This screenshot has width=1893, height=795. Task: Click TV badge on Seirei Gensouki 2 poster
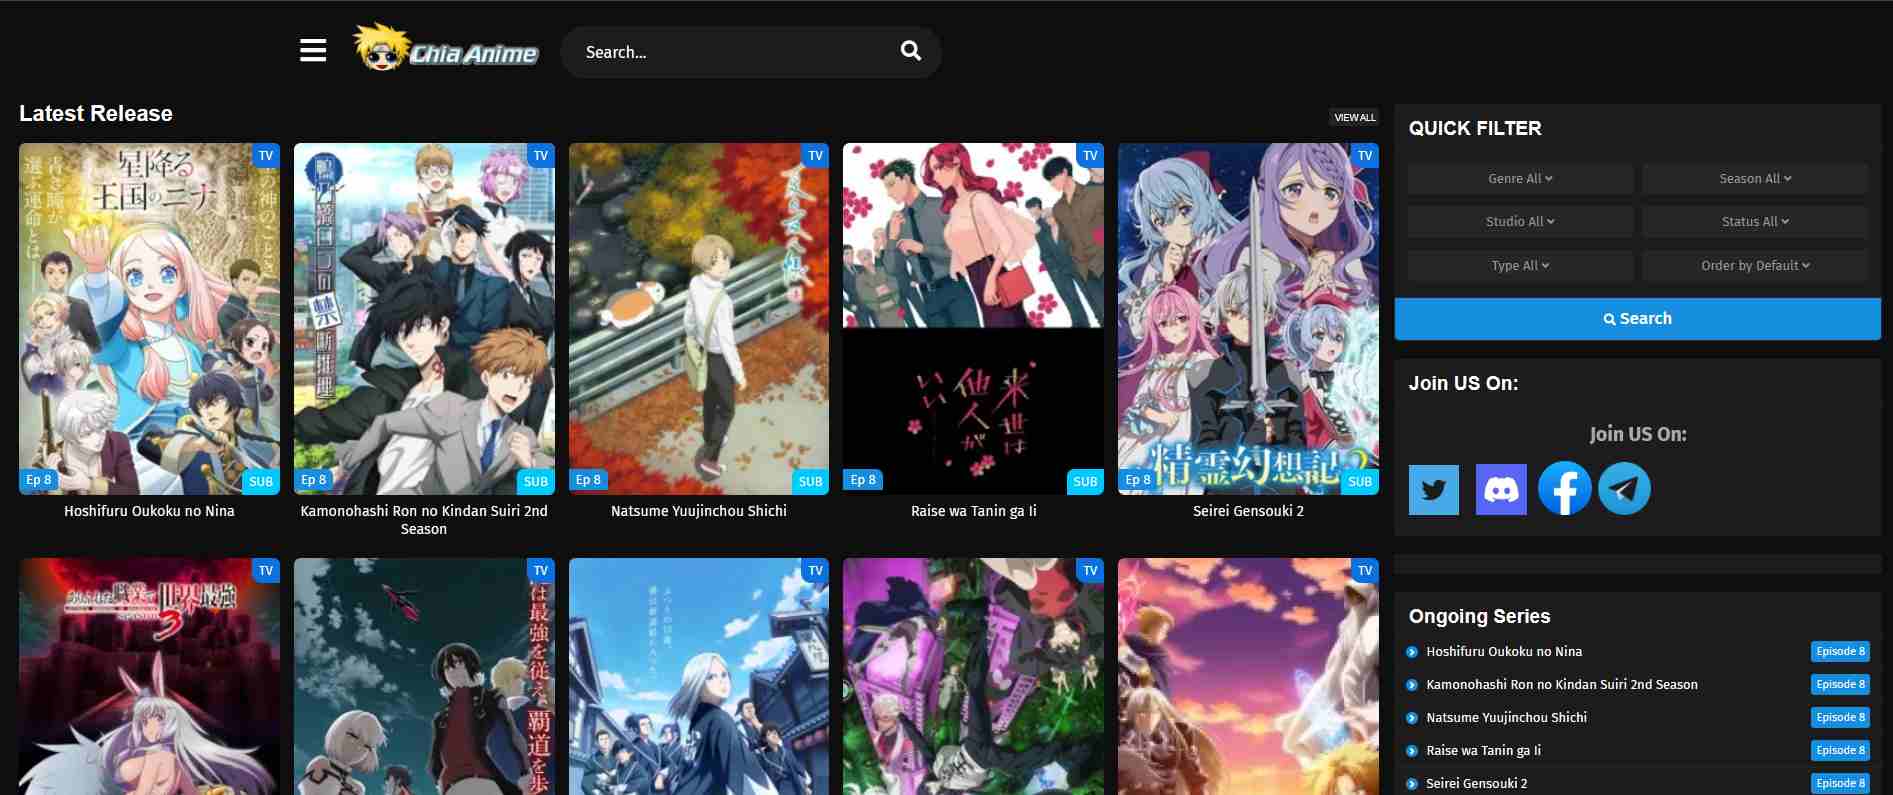pos(1365,156)
